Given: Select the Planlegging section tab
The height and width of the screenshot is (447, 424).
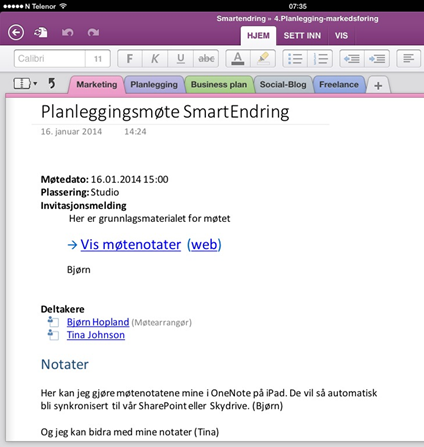Looking at the screenshot, I should (154, 85).
